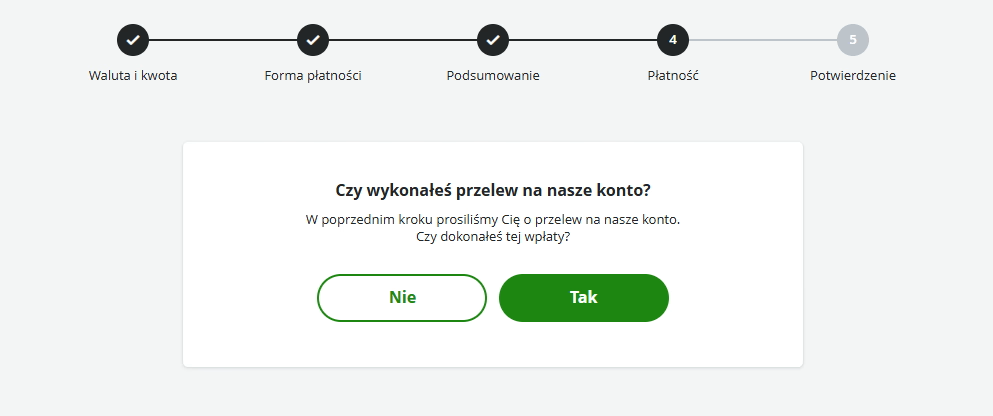993x416 pixels.
Task: Click the checkmark icon above Podsumowanie
Action: coord(493,40)
